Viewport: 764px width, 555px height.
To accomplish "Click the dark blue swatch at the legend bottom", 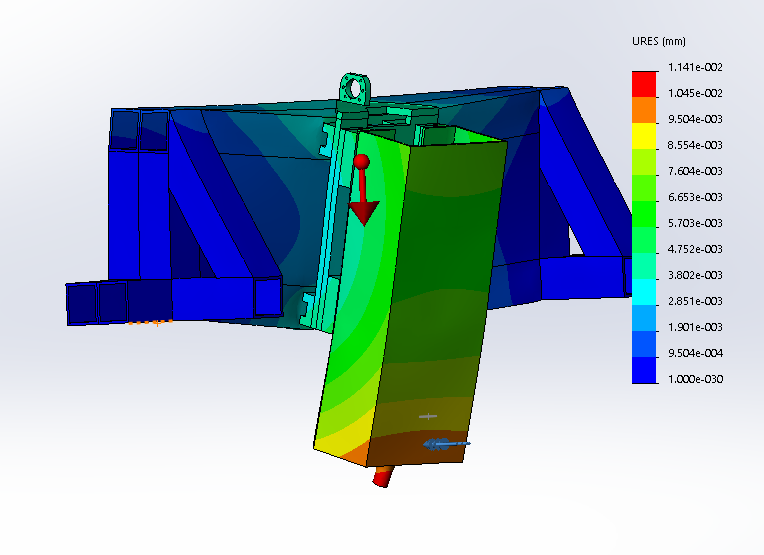I will (645, 372).
